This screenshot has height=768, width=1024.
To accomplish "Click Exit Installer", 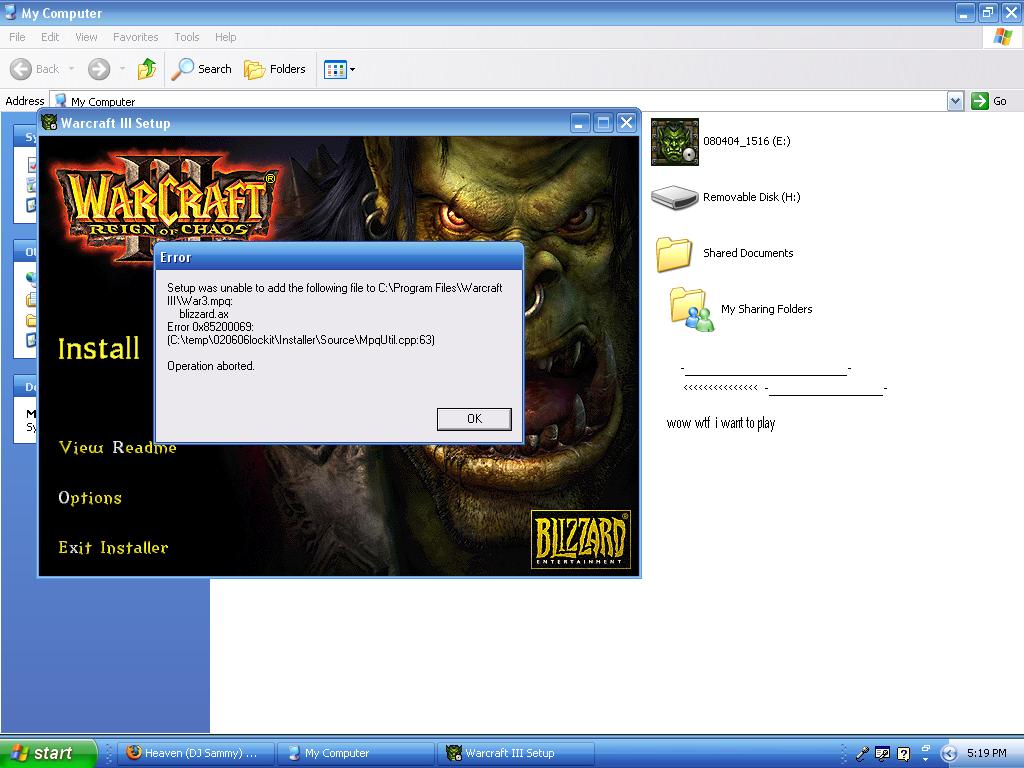I will pyautogui.click(x=113, y=547).
